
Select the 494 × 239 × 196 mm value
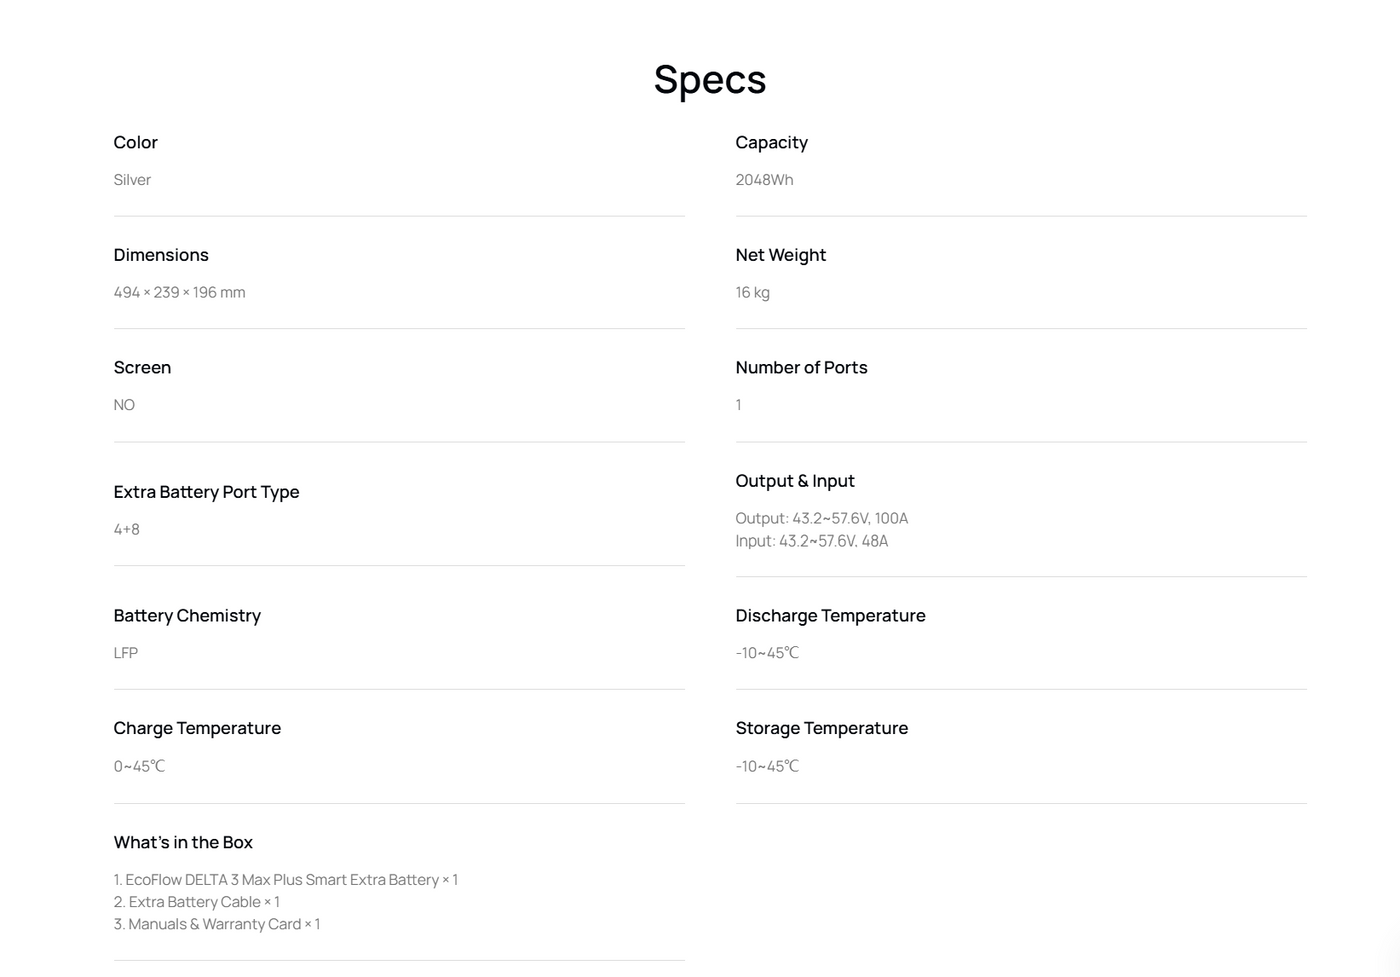pos(179,293)
